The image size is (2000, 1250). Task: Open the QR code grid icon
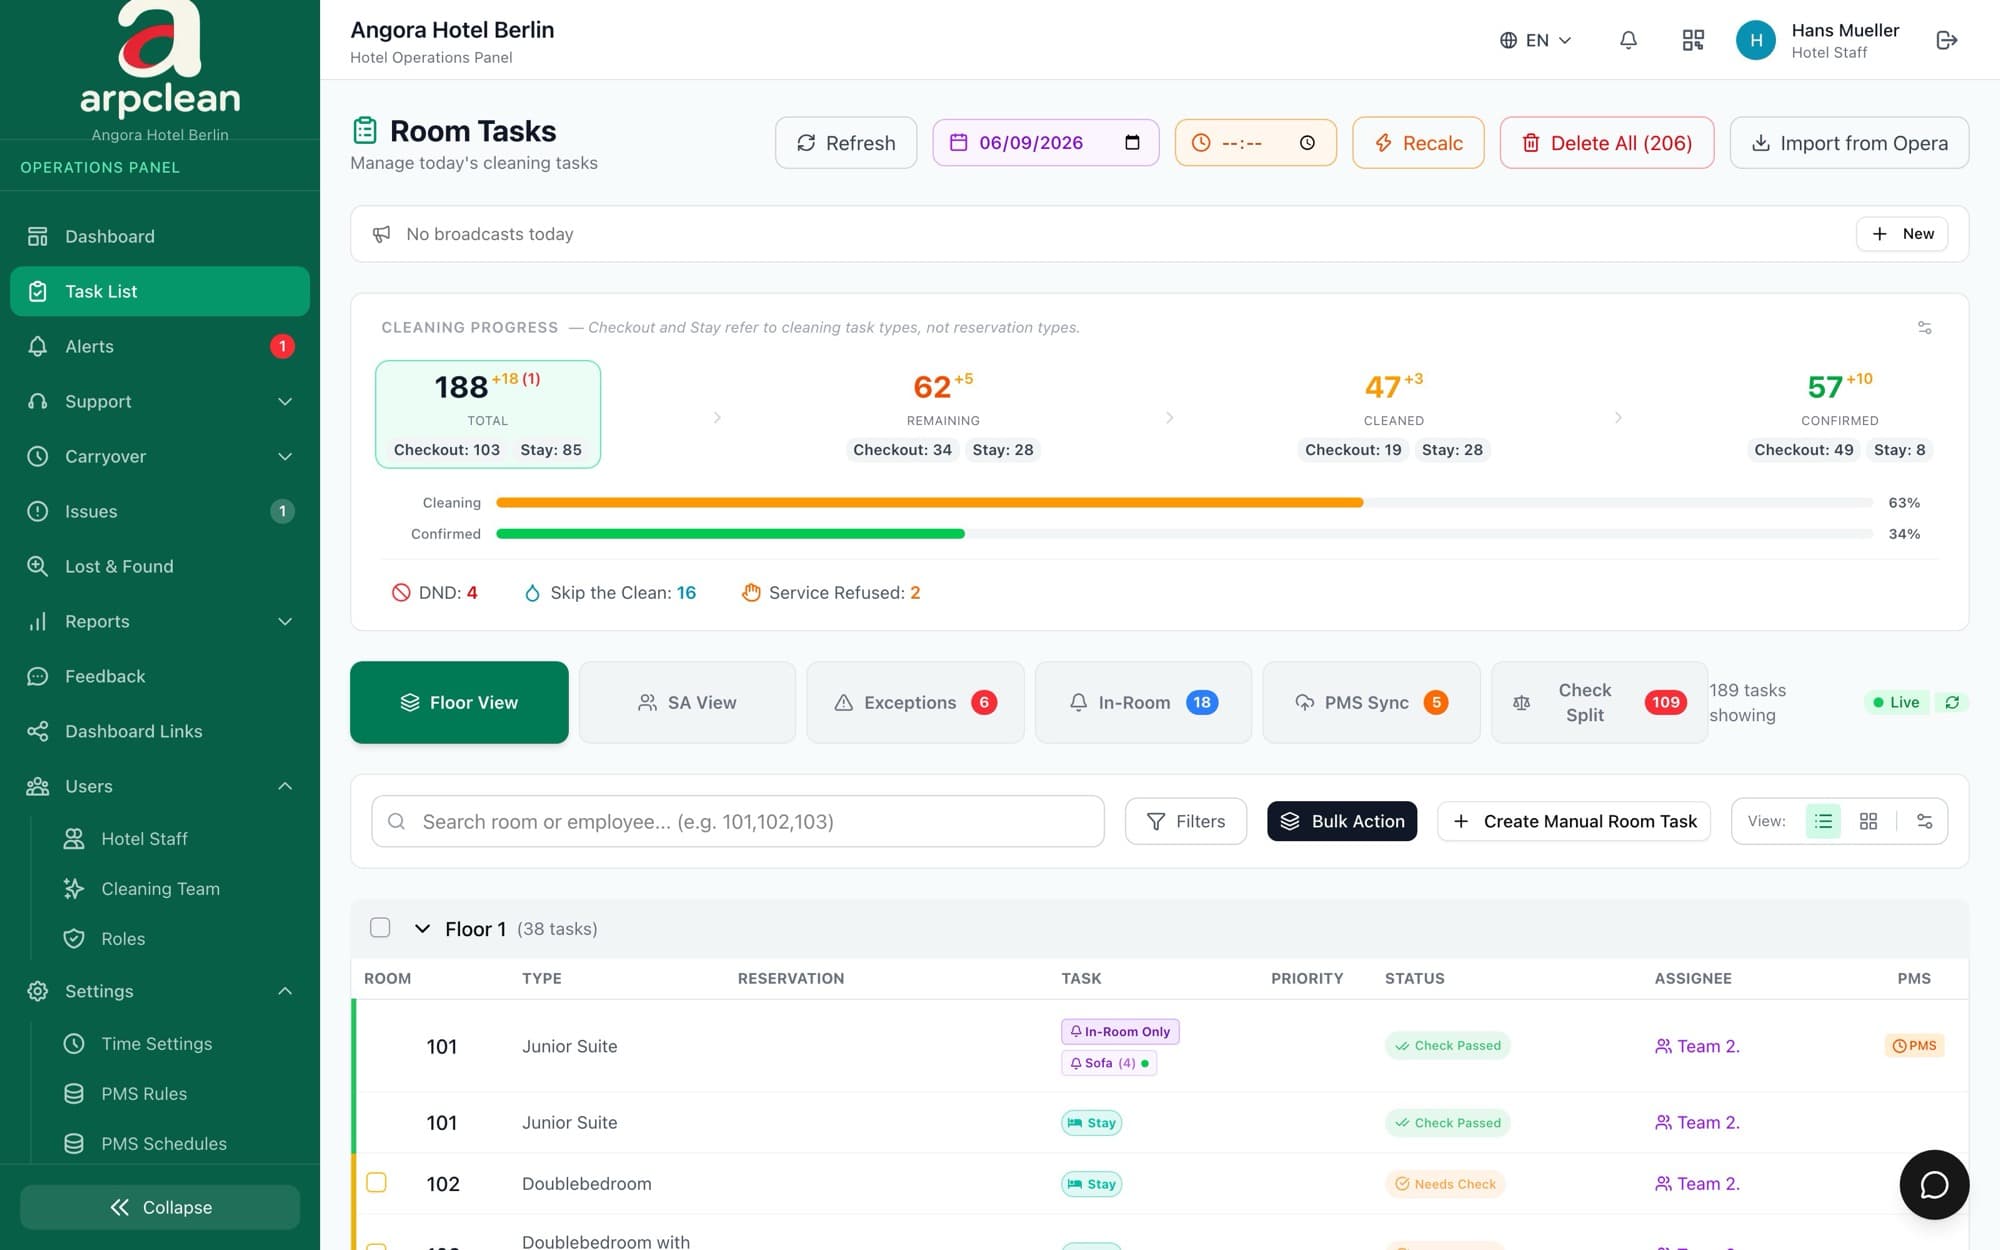[x=1693, y=40]
